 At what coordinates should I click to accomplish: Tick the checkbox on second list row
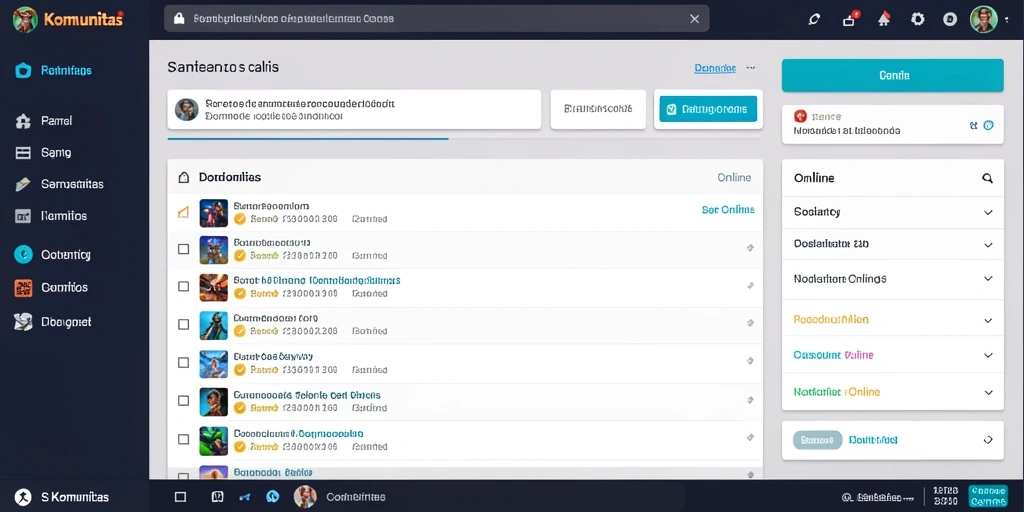coord(184,249)
